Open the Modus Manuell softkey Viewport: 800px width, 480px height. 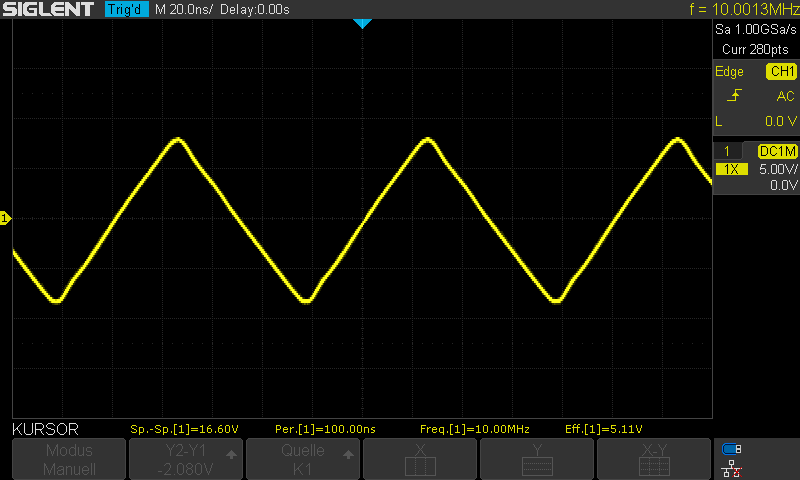point(69,459)
